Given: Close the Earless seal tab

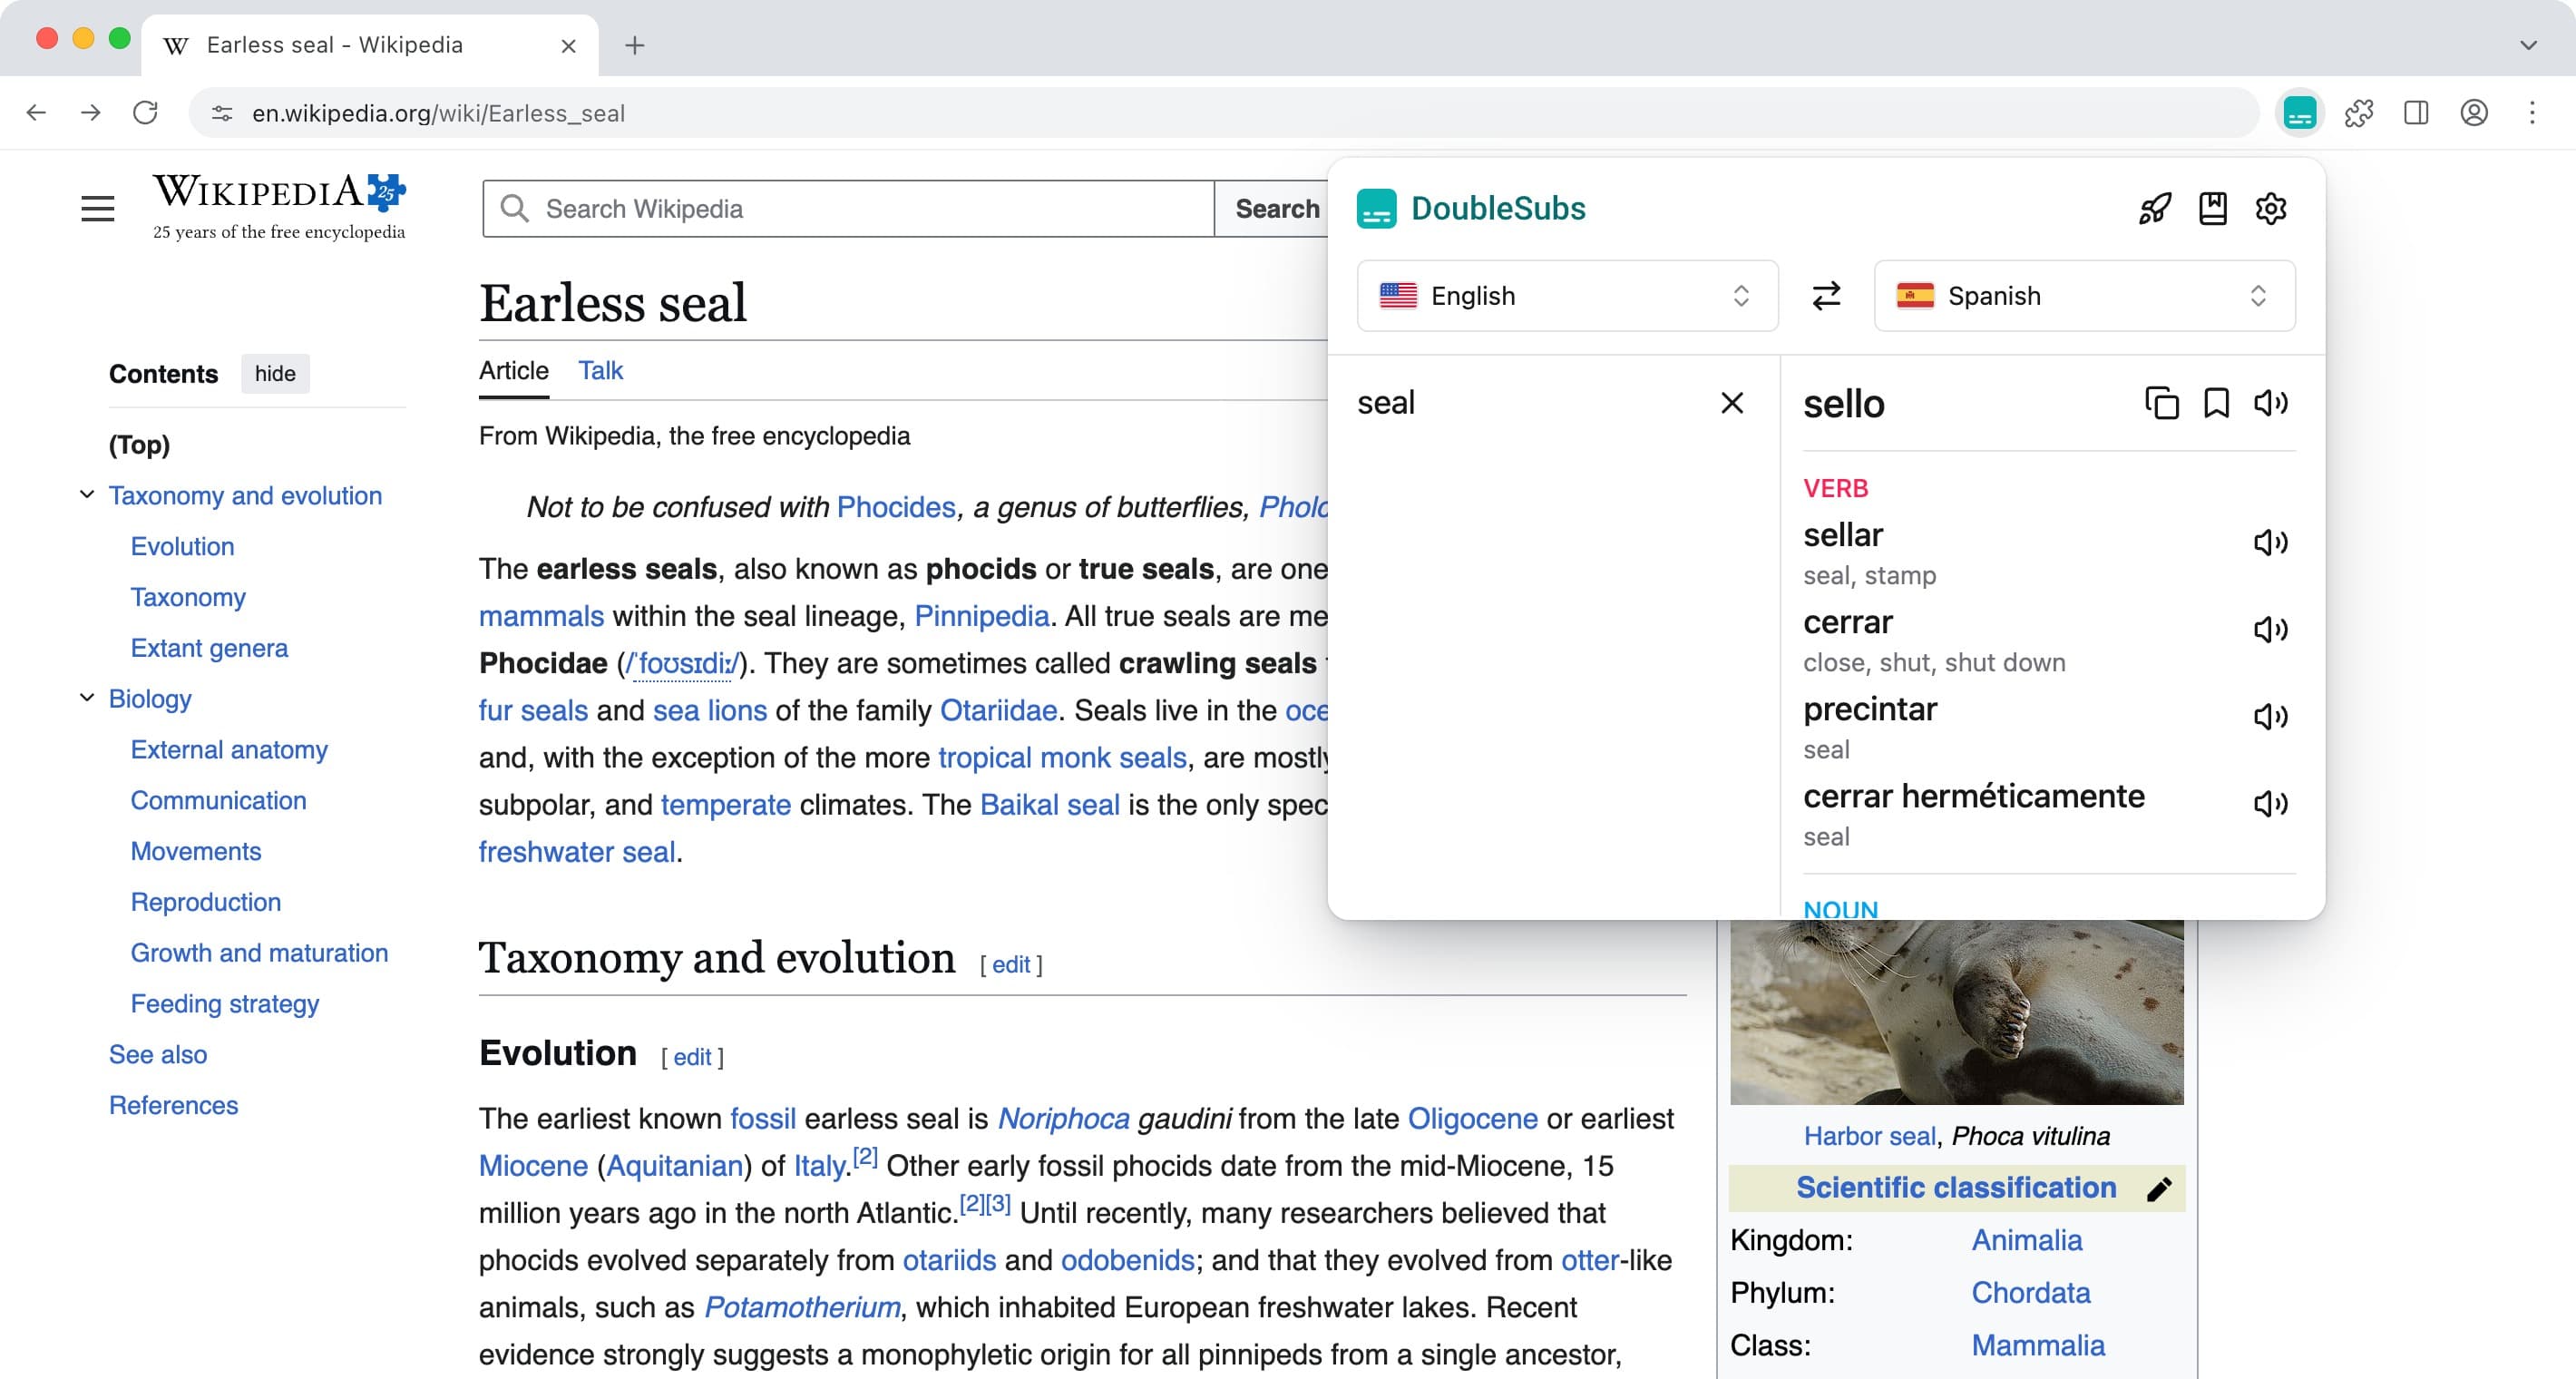Looking at the screenshot, I should (x=568, y=45).
